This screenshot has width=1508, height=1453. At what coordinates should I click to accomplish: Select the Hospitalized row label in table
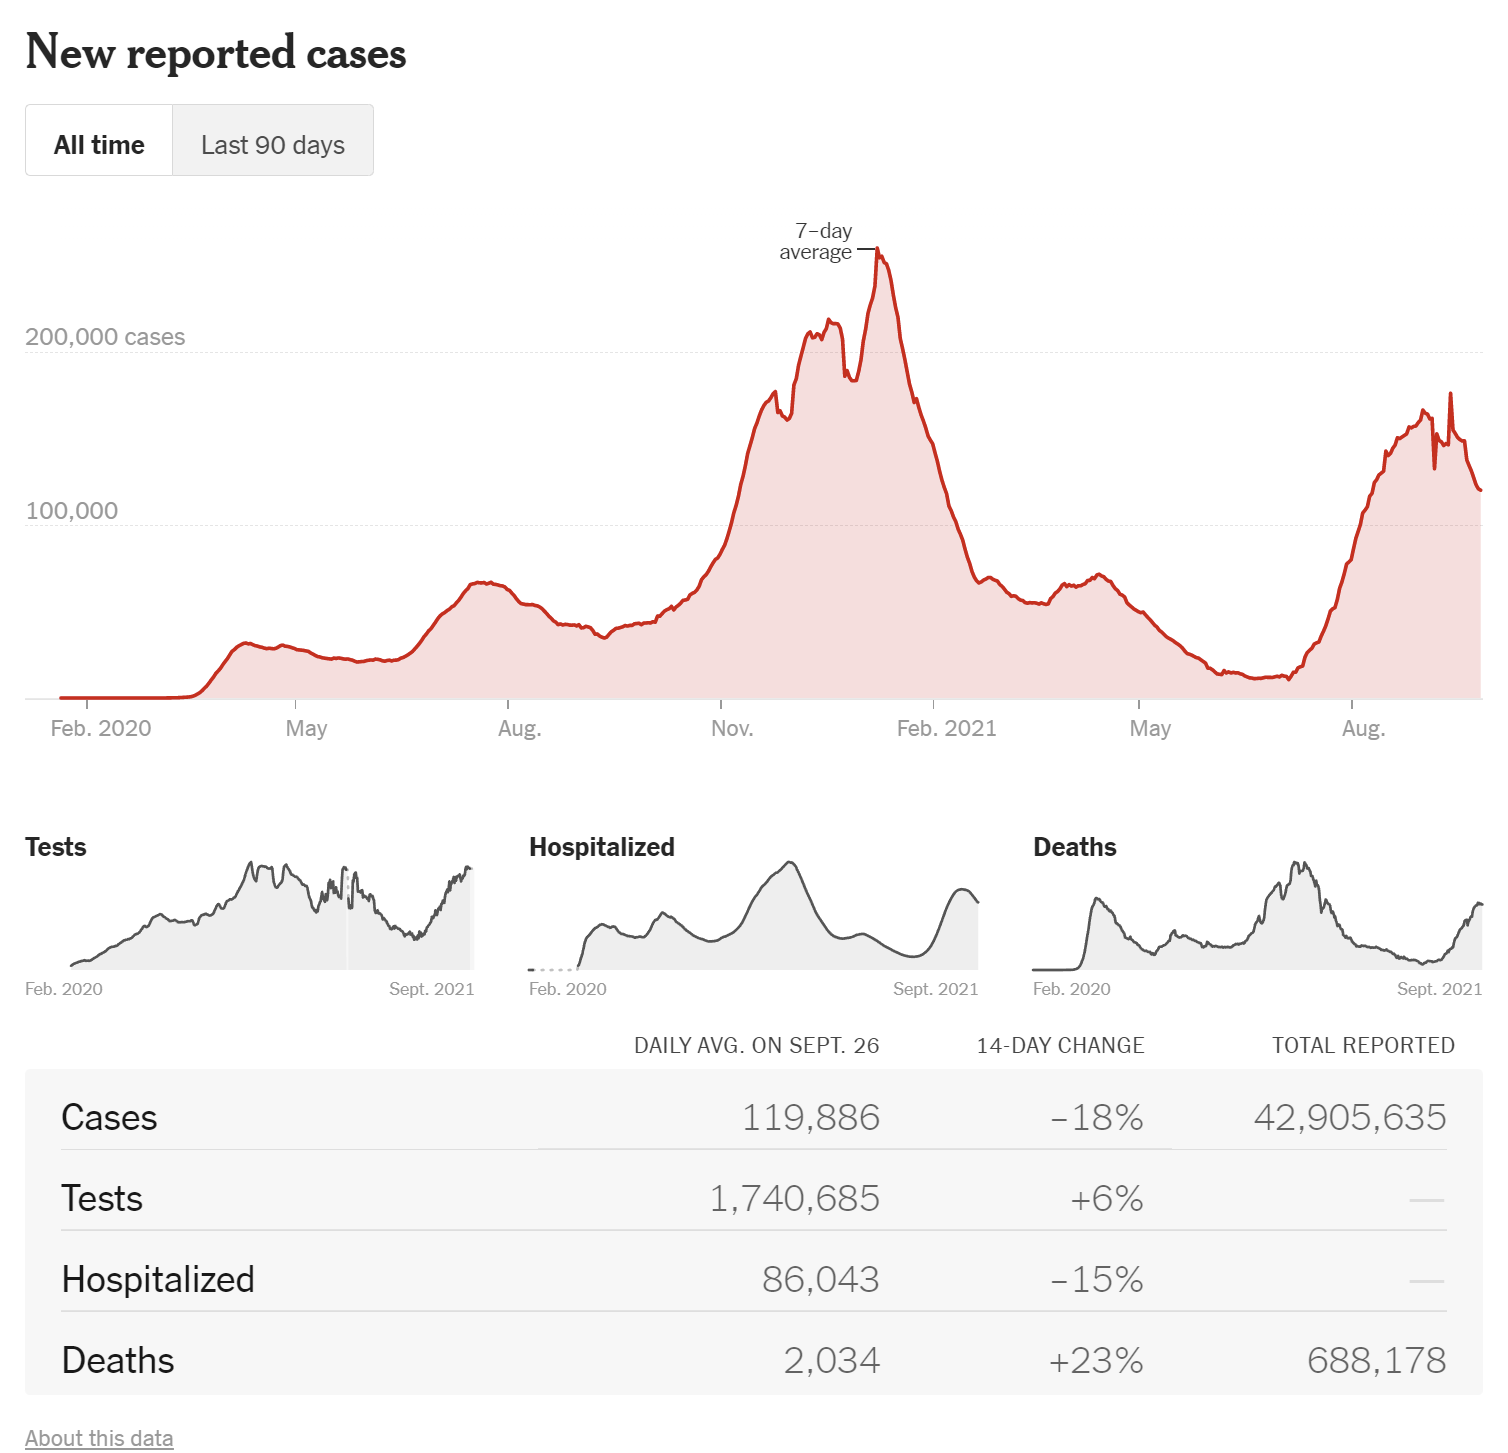pyautogui.click(x=158, y=1279)
